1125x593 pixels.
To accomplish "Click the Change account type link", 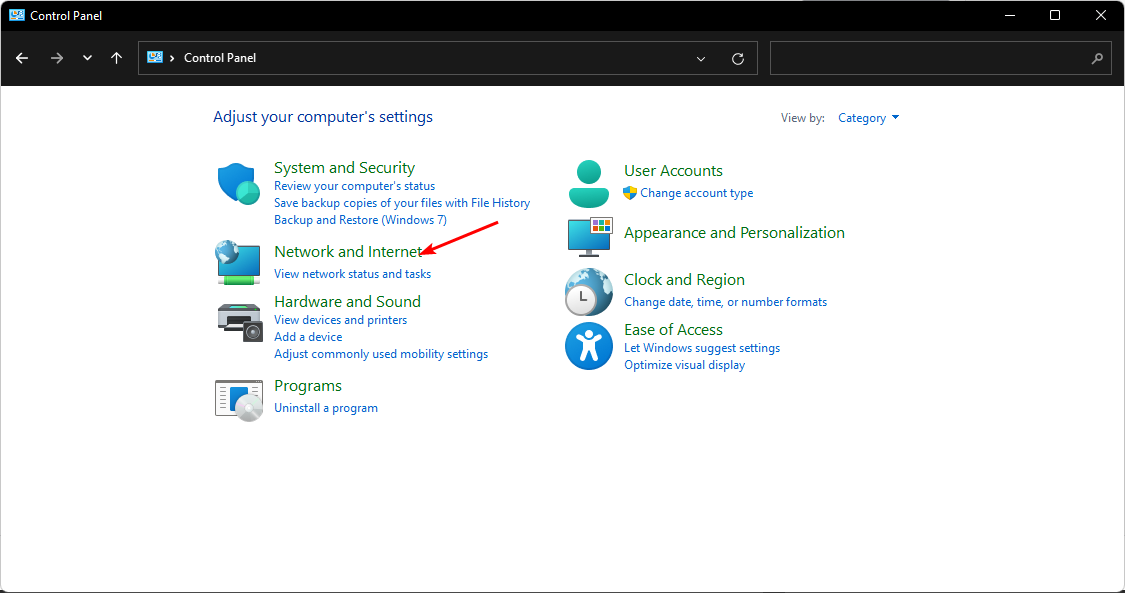I will pos(697,192).
